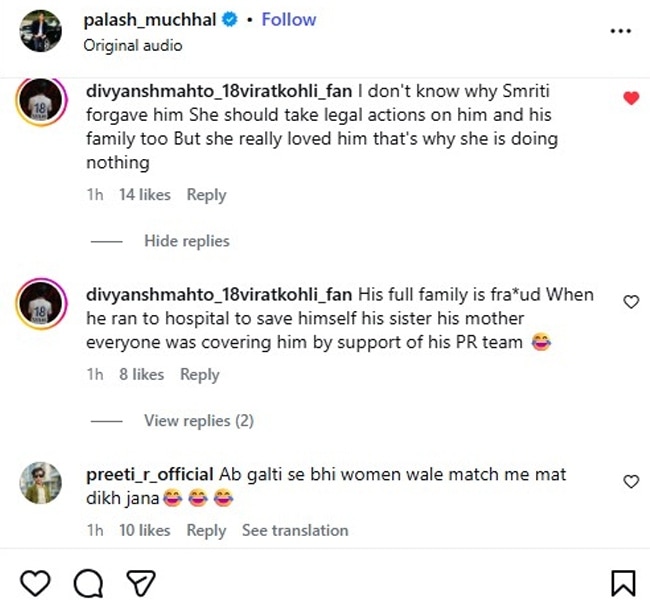
Task: Share the post with the paper plane icon
Action: pos(141,582)
